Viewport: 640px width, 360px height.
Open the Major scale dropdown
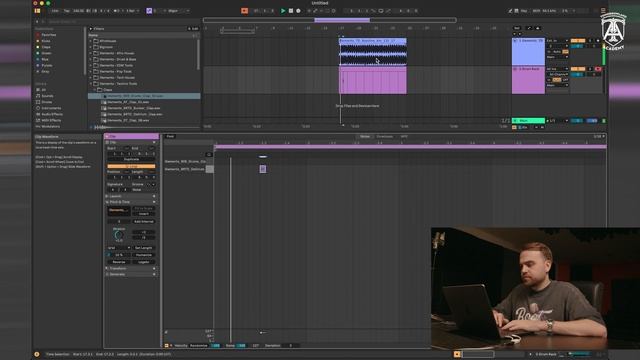tap(178, 11)
